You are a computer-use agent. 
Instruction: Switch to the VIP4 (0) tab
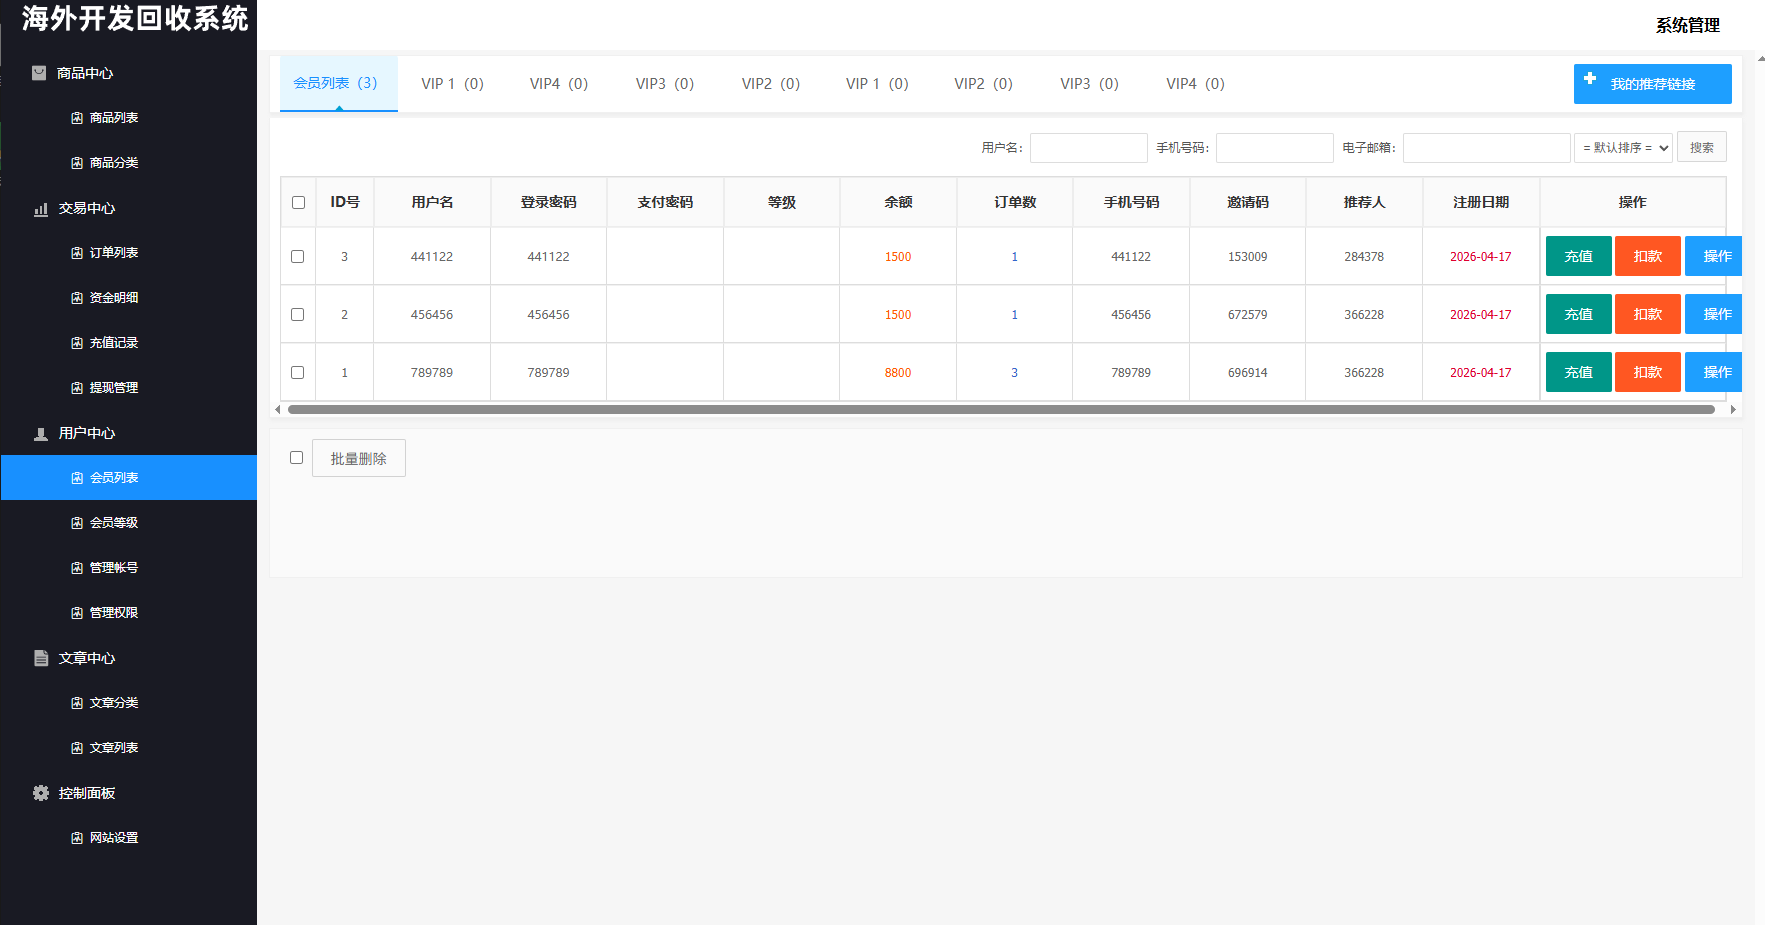tap(558, 84)
